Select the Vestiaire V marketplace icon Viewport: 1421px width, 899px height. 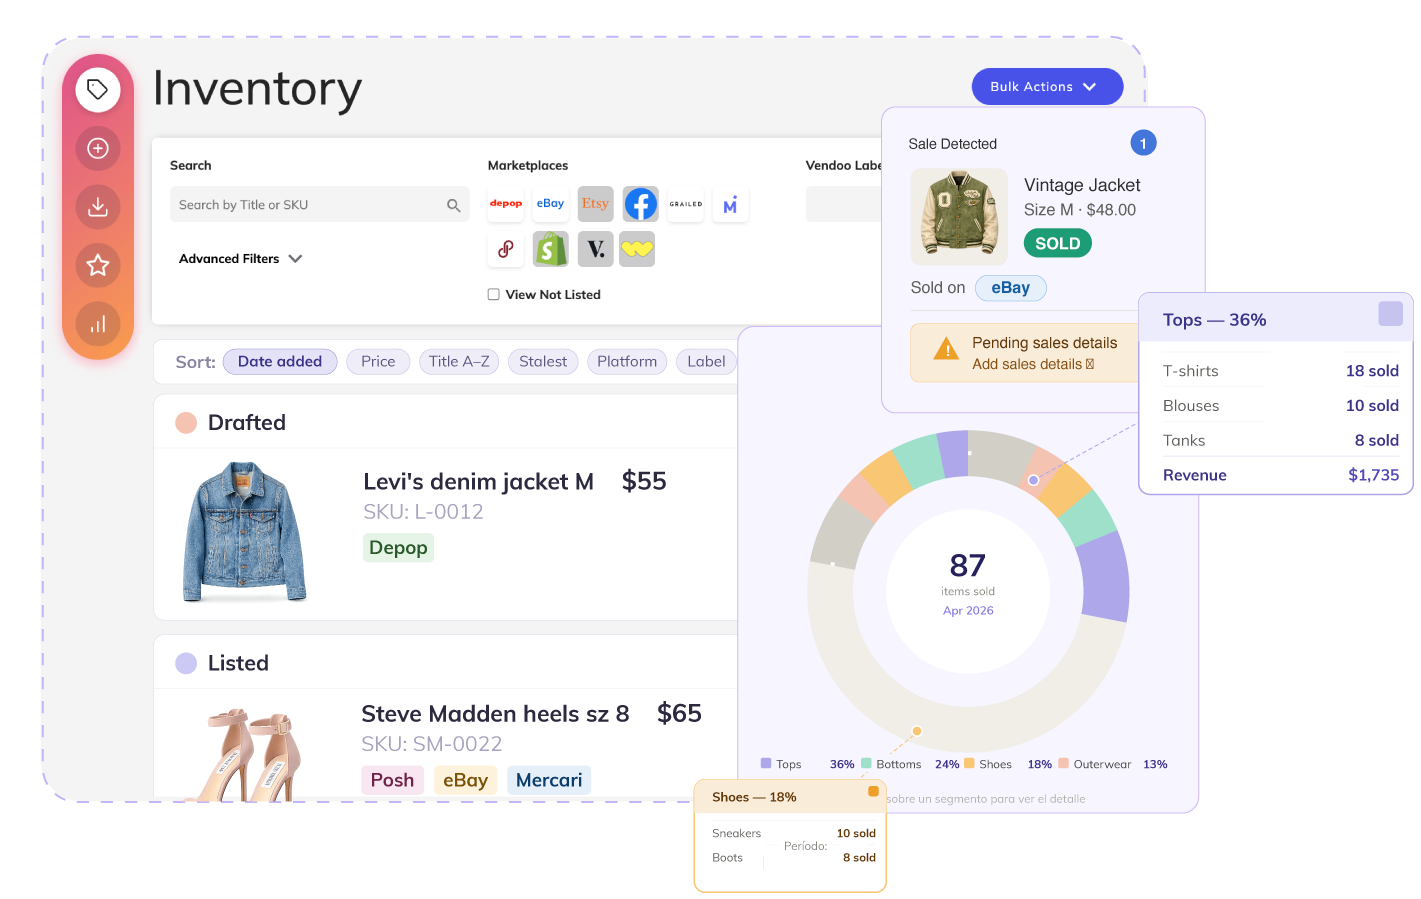coord(595,249)
